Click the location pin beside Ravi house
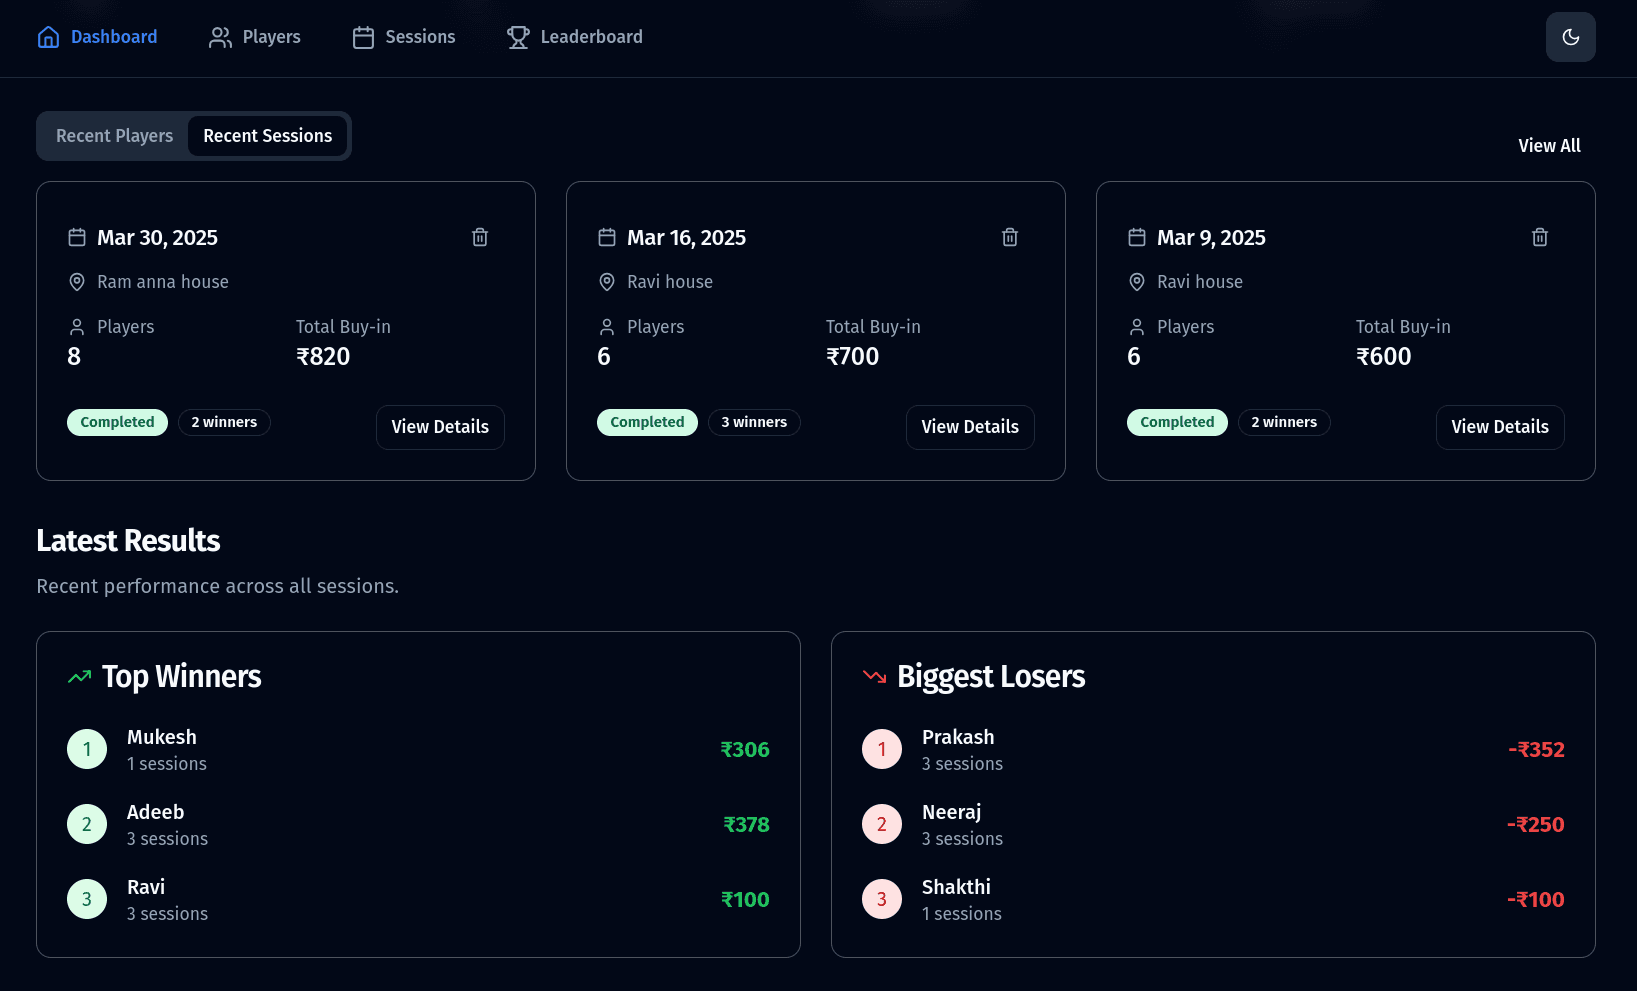The width and height of the screenshot is (1637, 991). (x=607, y=282)
